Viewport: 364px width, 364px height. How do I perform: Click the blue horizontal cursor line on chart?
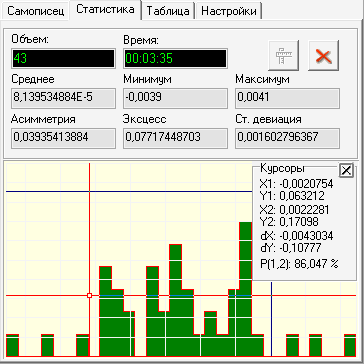tap(129, 191)
